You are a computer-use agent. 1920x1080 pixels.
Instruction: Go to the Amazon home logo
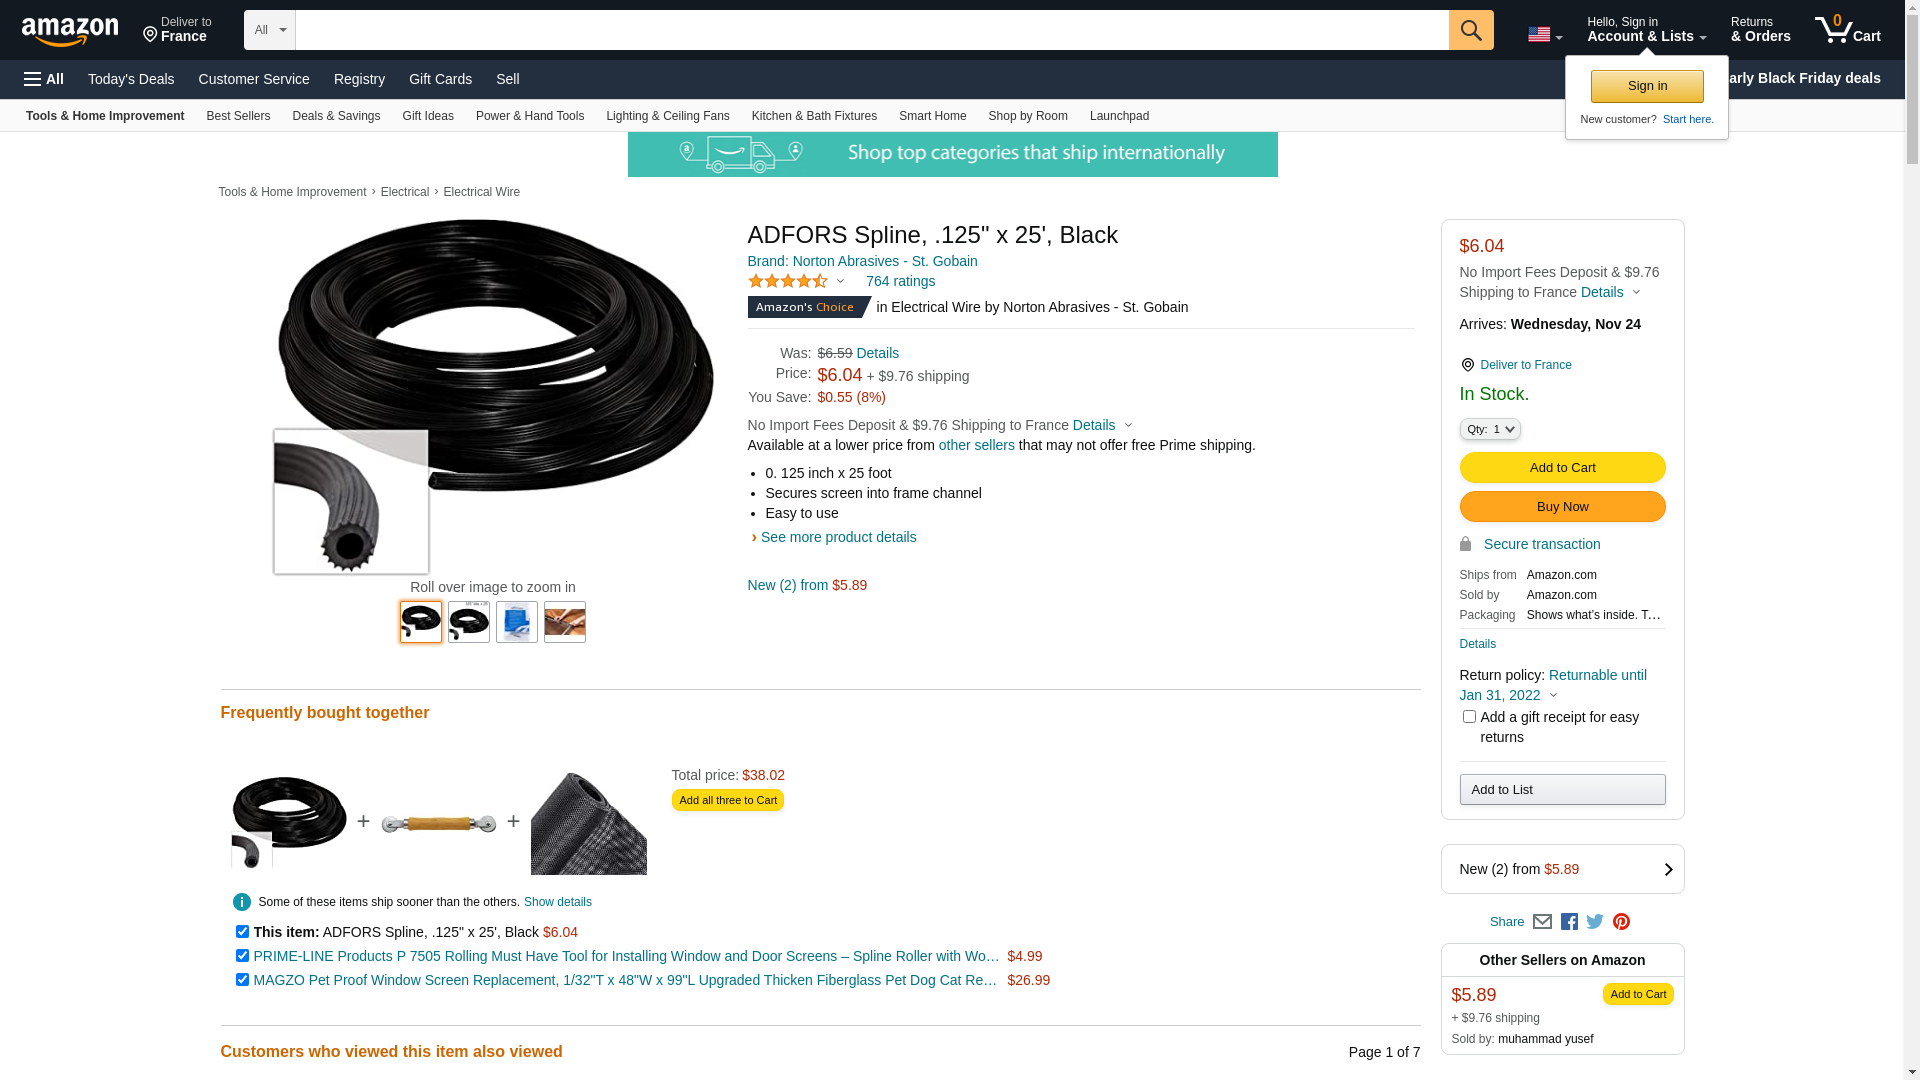70,31
